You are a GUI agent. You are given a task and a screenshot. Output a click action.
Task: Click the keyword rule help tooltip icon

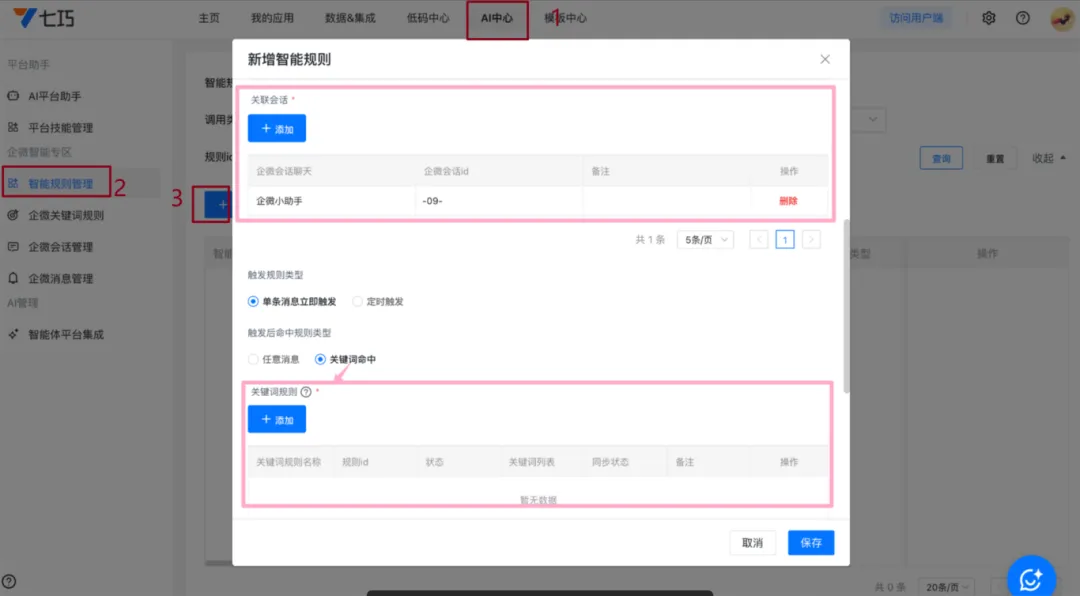click(x=306, y=392)
